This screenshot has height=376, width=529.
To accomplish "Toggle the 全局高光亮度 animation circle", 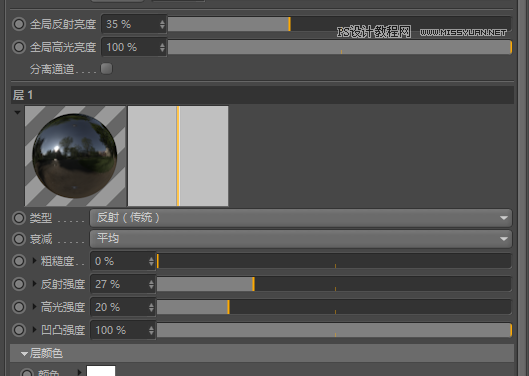I will point(19,47).
